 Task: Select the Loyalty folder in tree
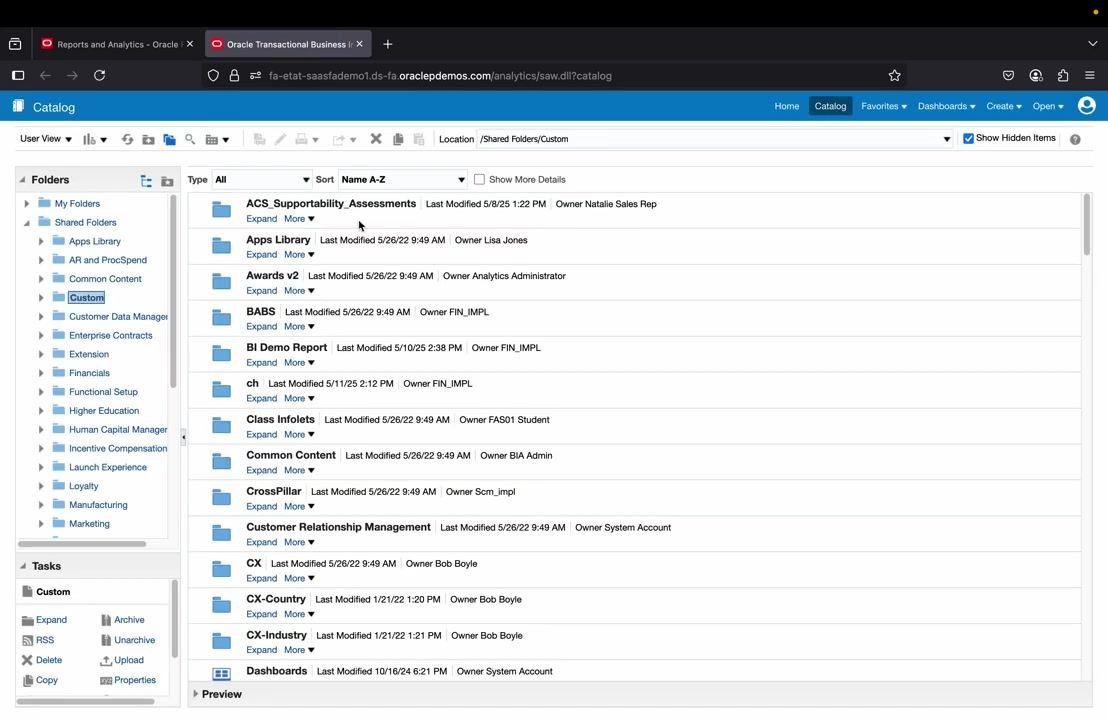[83, 486]
